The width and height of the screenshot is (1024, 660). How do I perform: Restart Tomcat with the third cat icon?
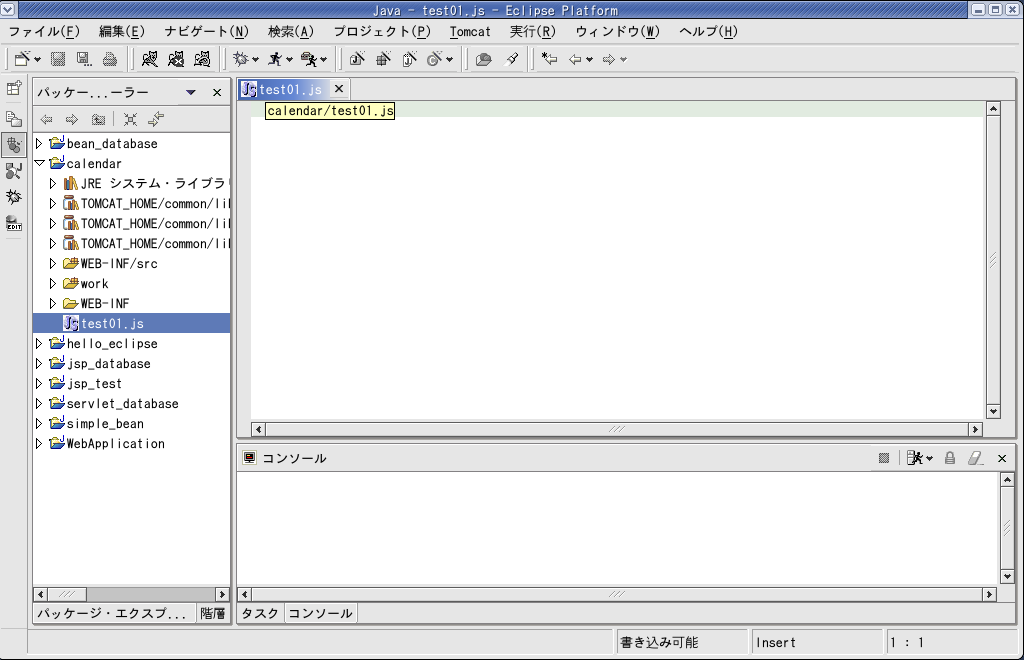tap(202, 59)
